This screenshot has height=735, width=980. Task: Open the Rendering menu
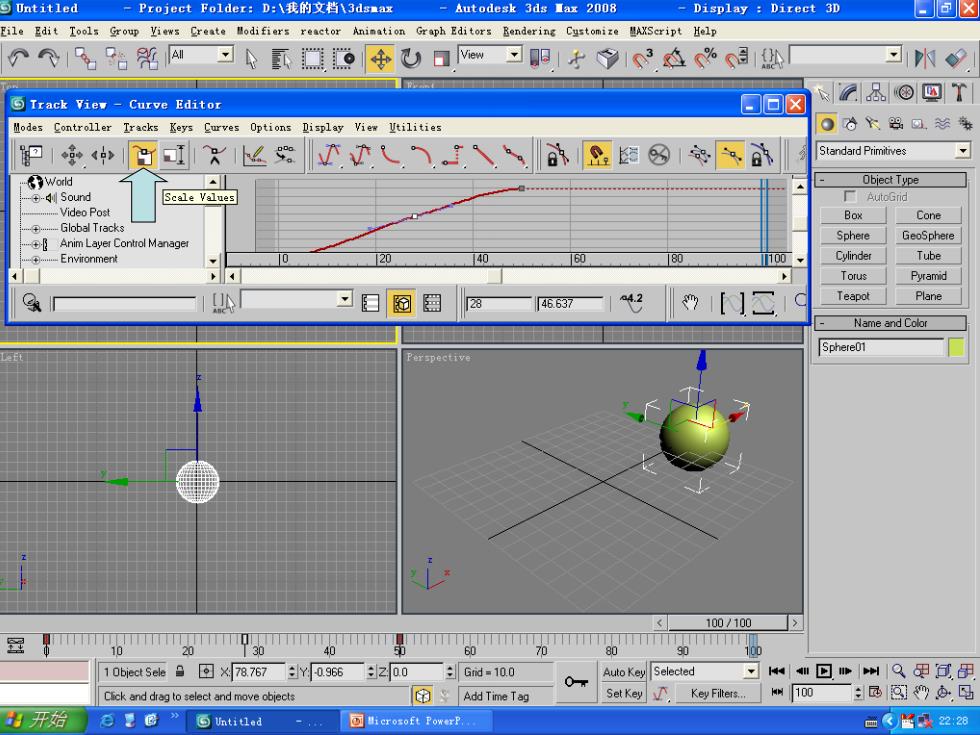529,31
